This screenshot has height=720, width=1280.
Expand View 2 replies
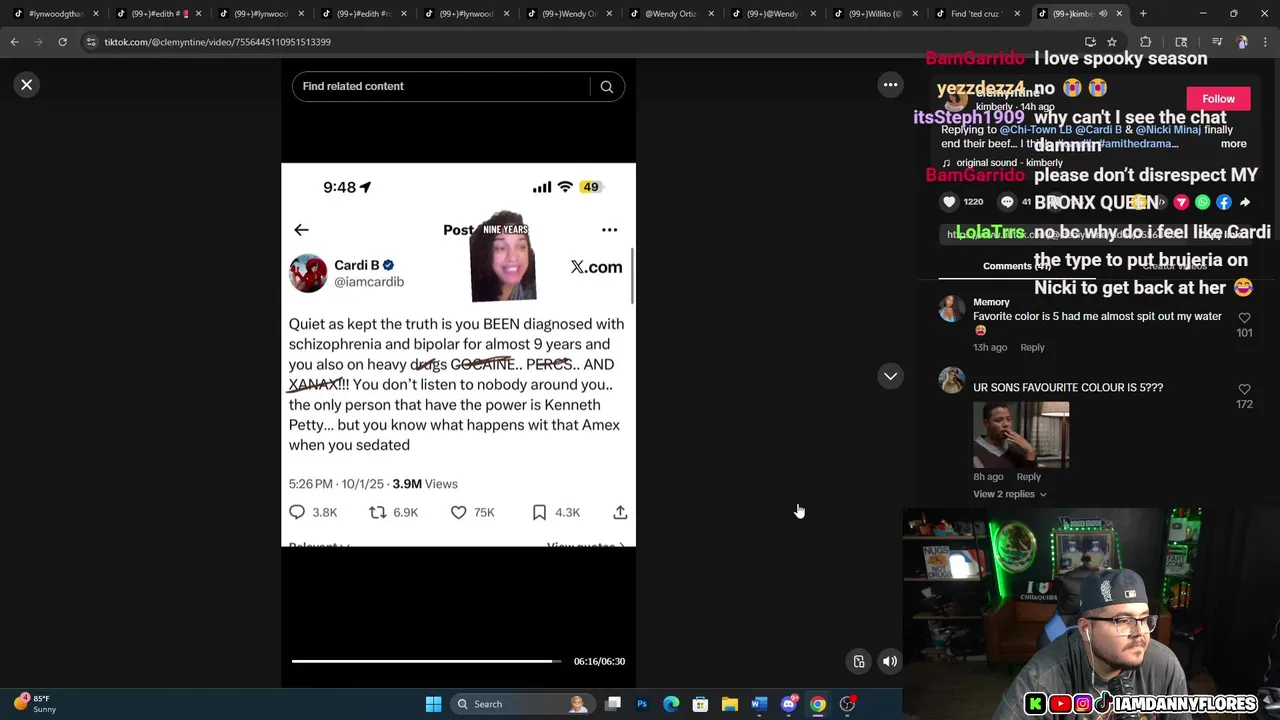pos(1010,494)
